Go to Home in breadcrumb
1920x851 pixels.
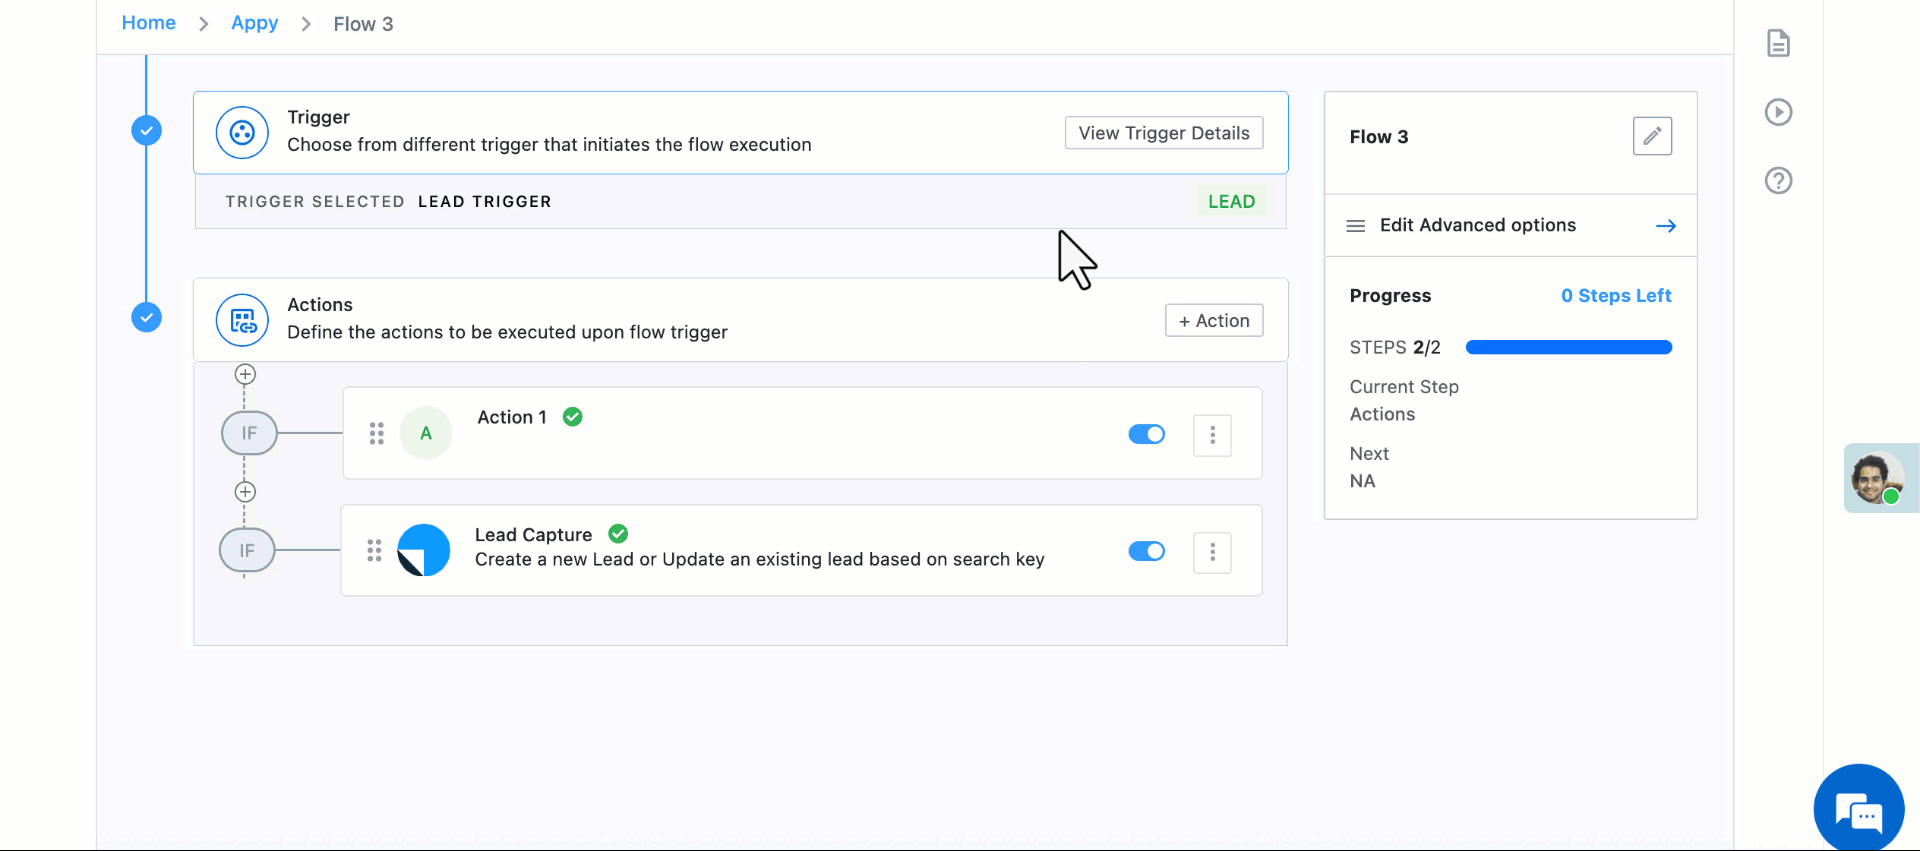[x=148, y=23]
